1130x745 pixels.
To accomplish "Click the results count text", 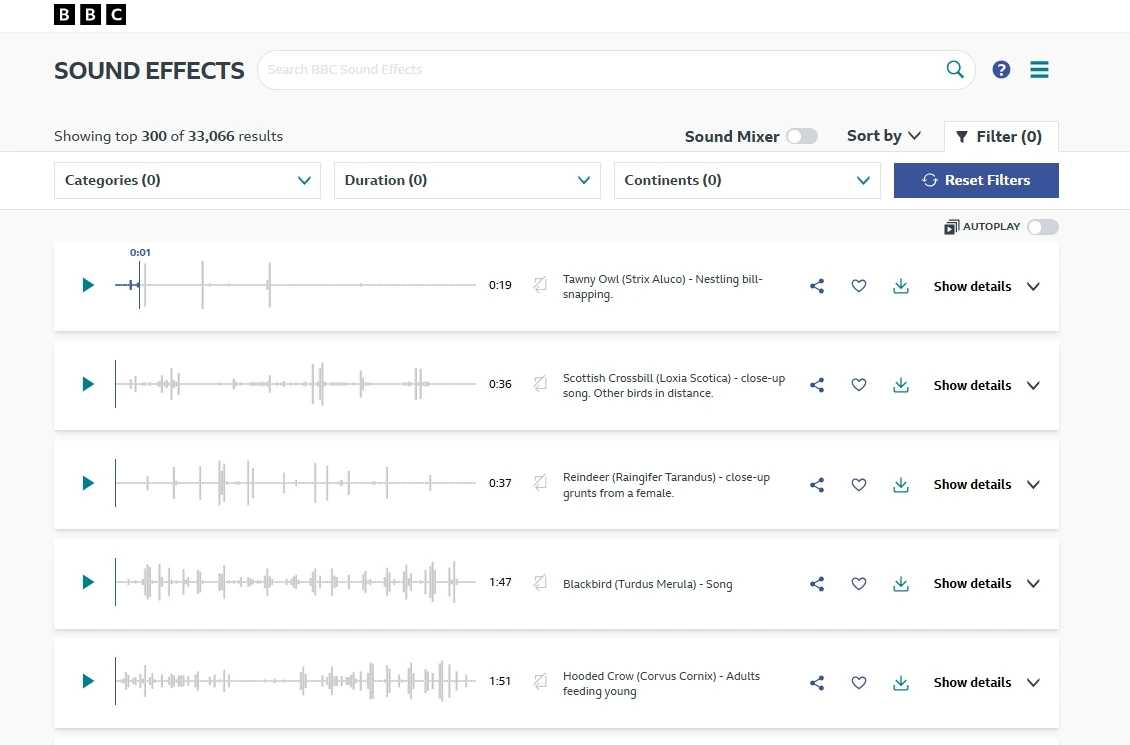I will click(169, 136).
